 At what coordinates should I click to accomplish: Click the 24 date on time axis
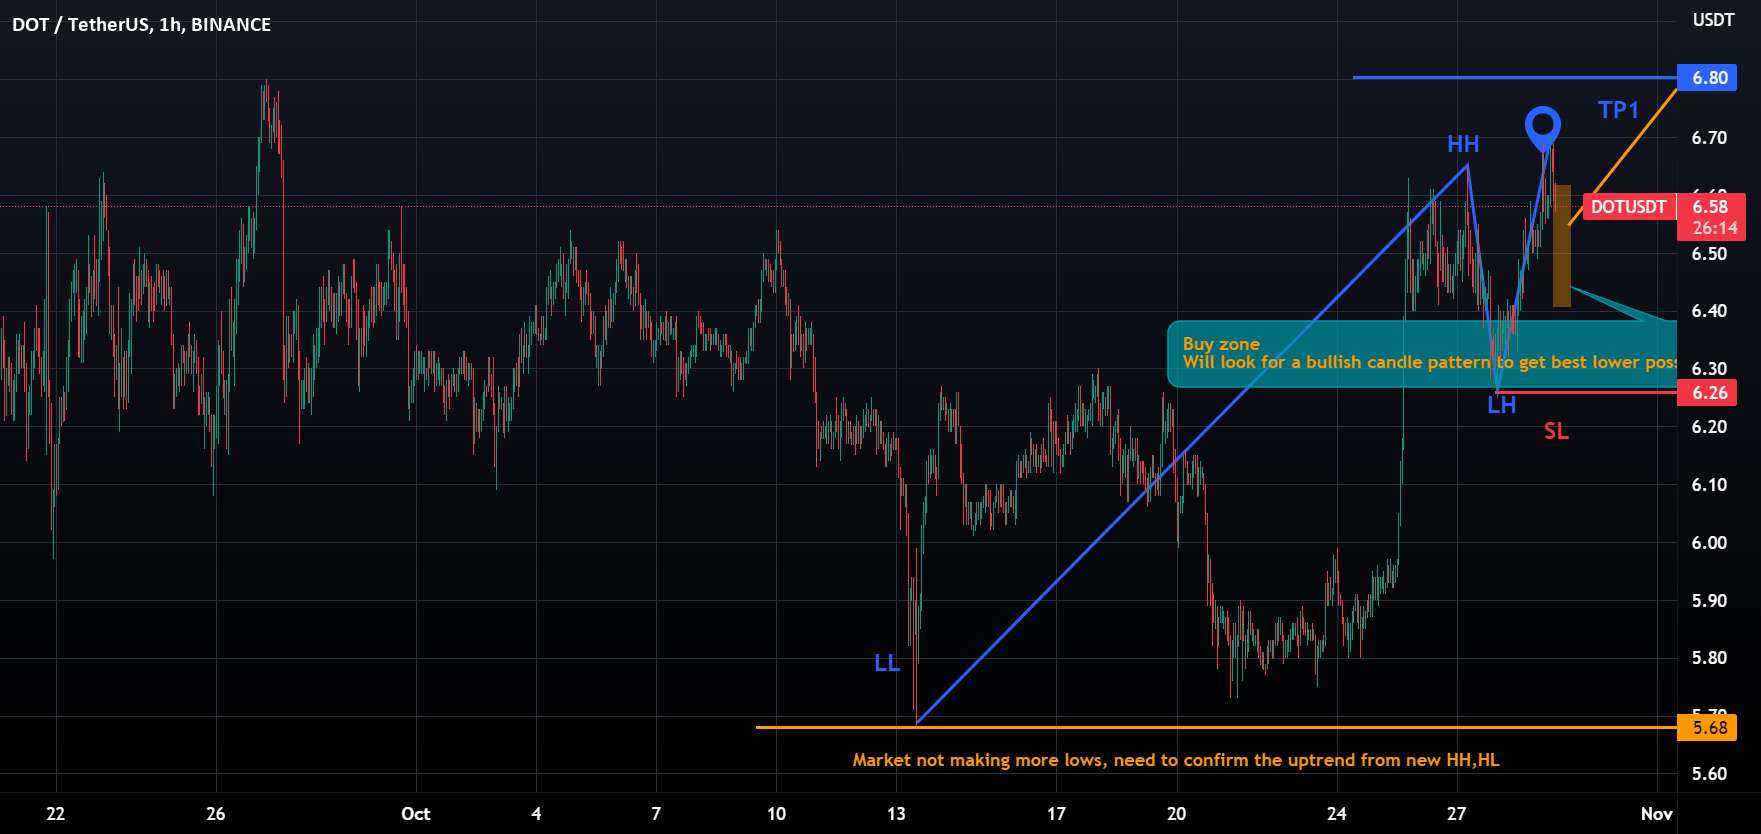(1337, 814)
